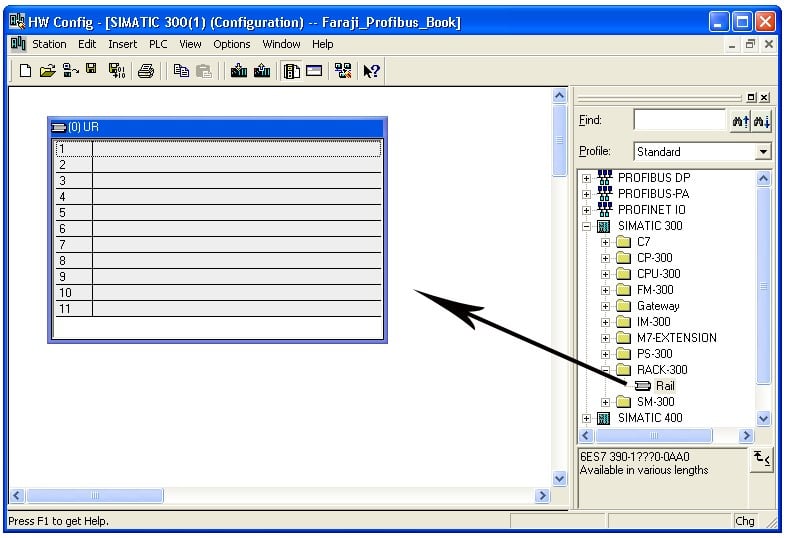Screen dimensions: 786x538
Task: Expand the PROFINET IO tree node
Action: [586, 210]
